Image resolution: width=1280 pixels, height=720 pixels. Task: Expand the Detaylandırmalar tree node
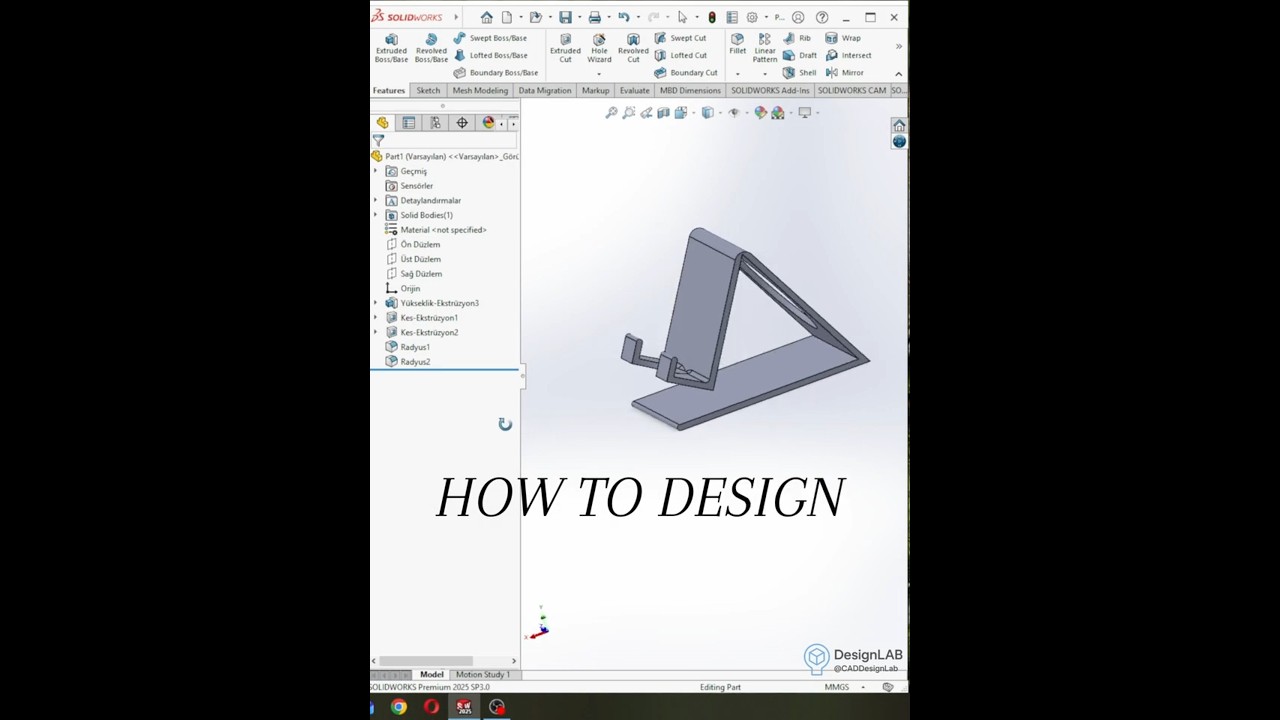click(x=376, y=200)
